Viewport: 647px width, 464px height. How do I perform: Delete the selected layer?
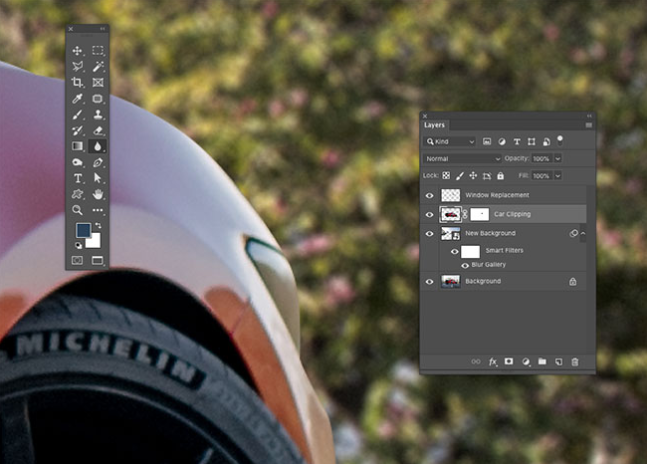[575, 362]
